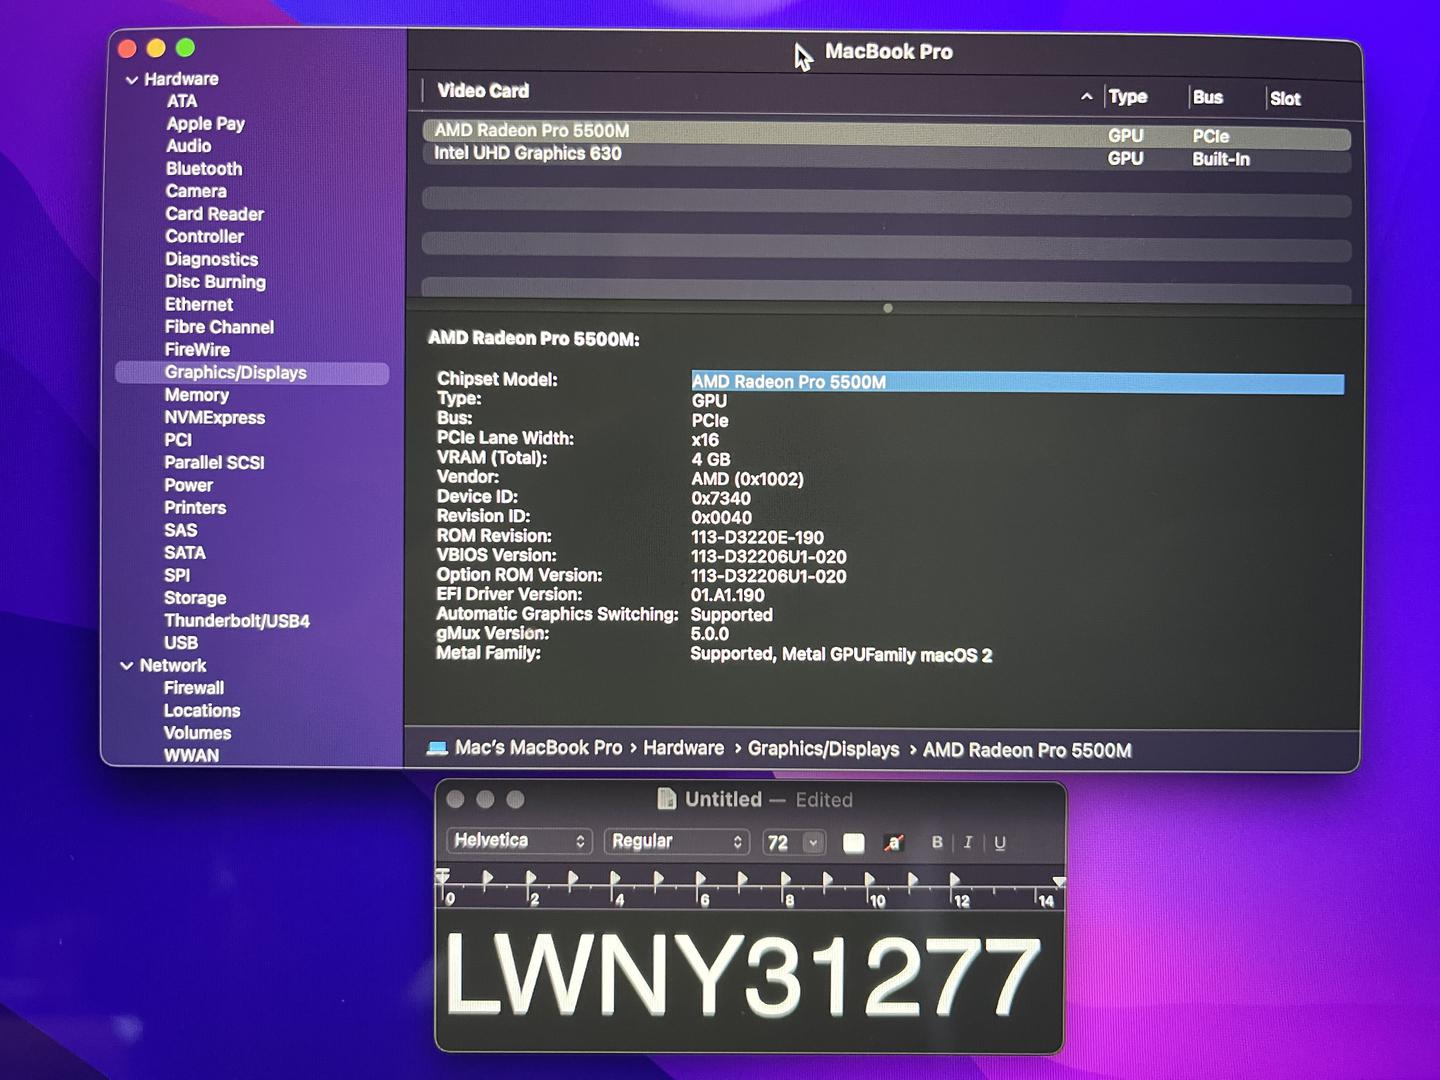Select Graphics/Displays in the sidebar
Image resolution: width=1440 pixels, height=1080 pixels.
252,373
